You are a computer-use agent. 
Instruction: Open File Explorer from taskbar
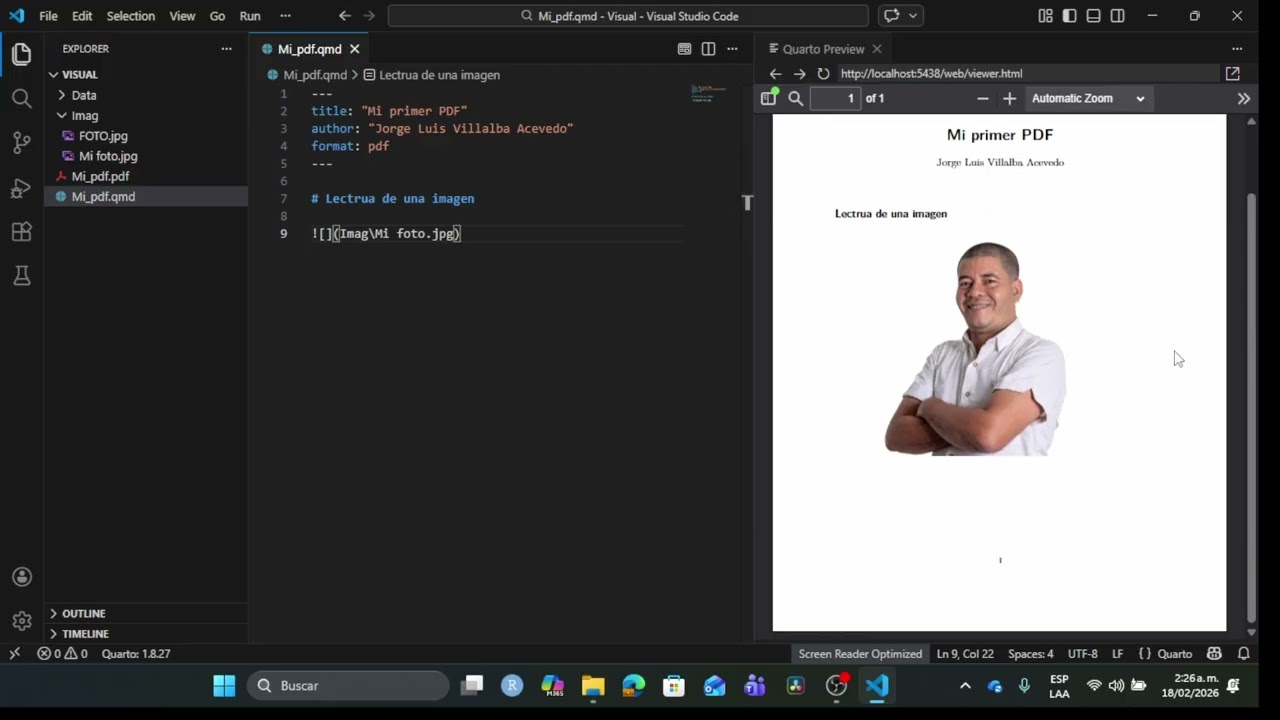pyautogui.click(x=593, y=686)
